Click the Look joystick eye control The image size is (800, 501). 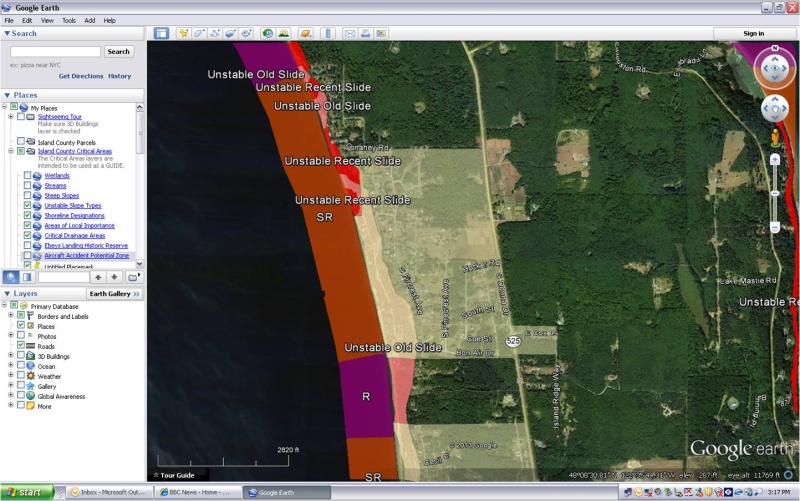pos(775,68)
